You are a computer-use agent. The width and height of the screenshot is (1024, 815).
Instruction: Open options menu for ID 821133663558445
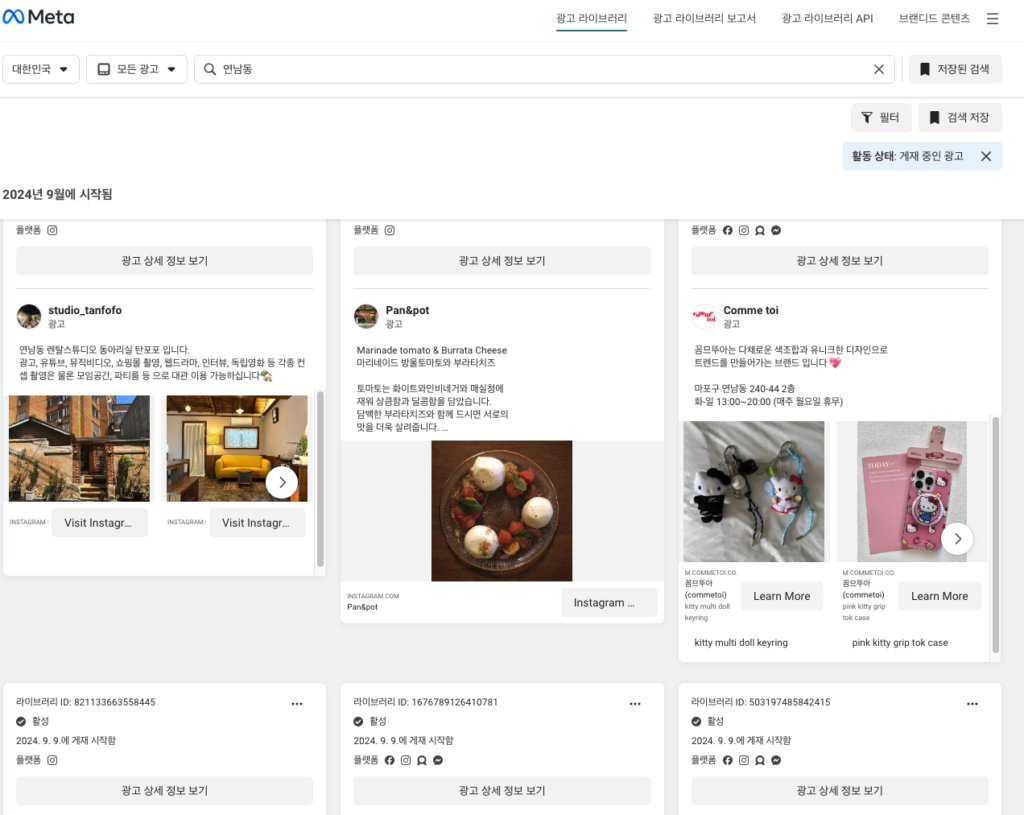pos(297,703)
